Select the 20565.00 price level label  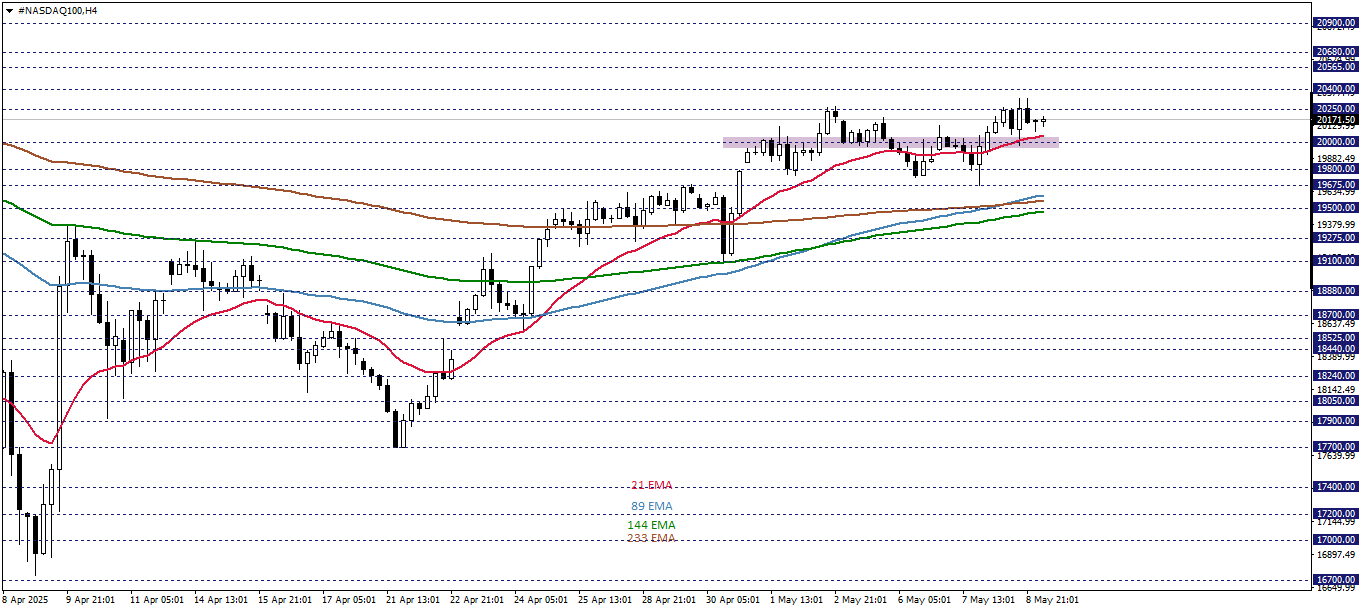click(x=1337, y=67)
